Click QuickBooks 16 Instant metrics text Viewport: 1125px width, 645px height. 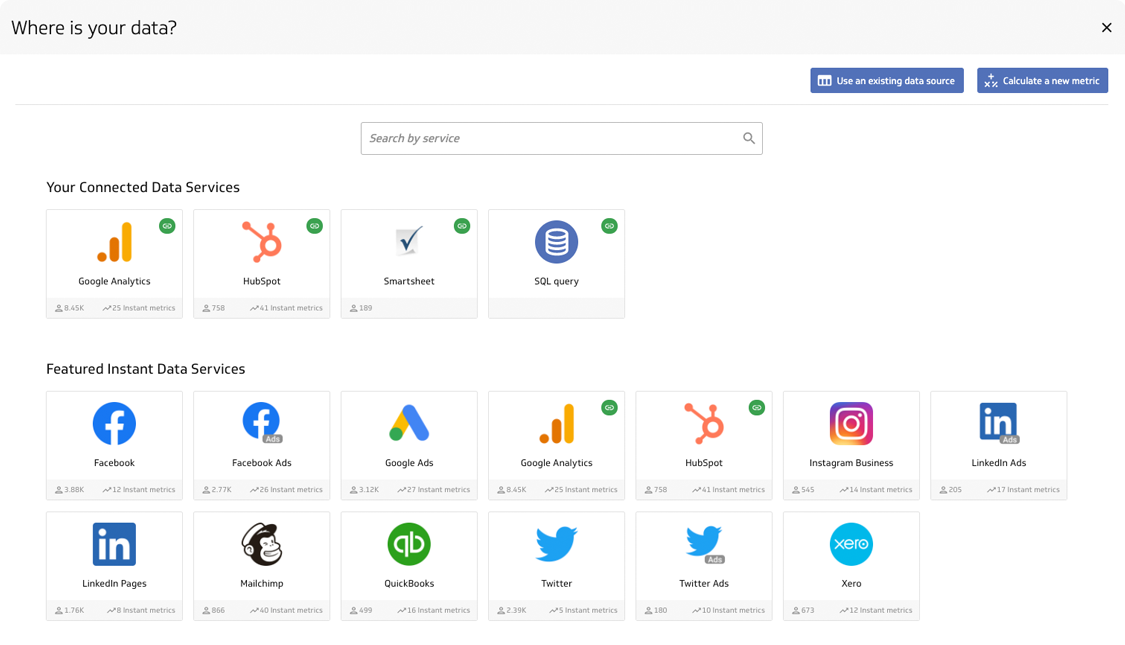438,611
